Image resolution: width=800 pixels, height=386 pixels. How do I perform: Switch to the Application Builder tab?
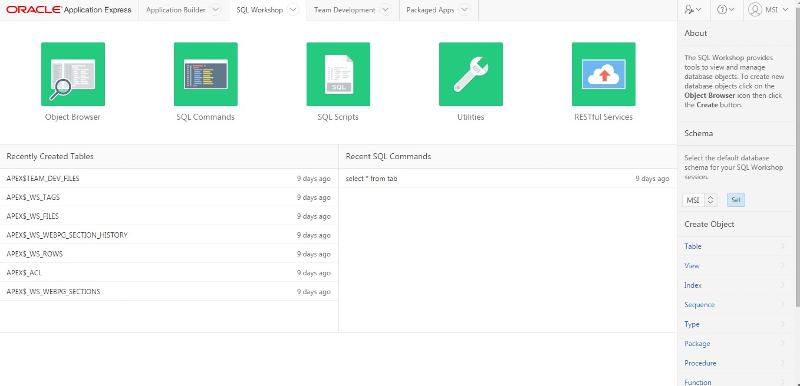coord(176,10)
